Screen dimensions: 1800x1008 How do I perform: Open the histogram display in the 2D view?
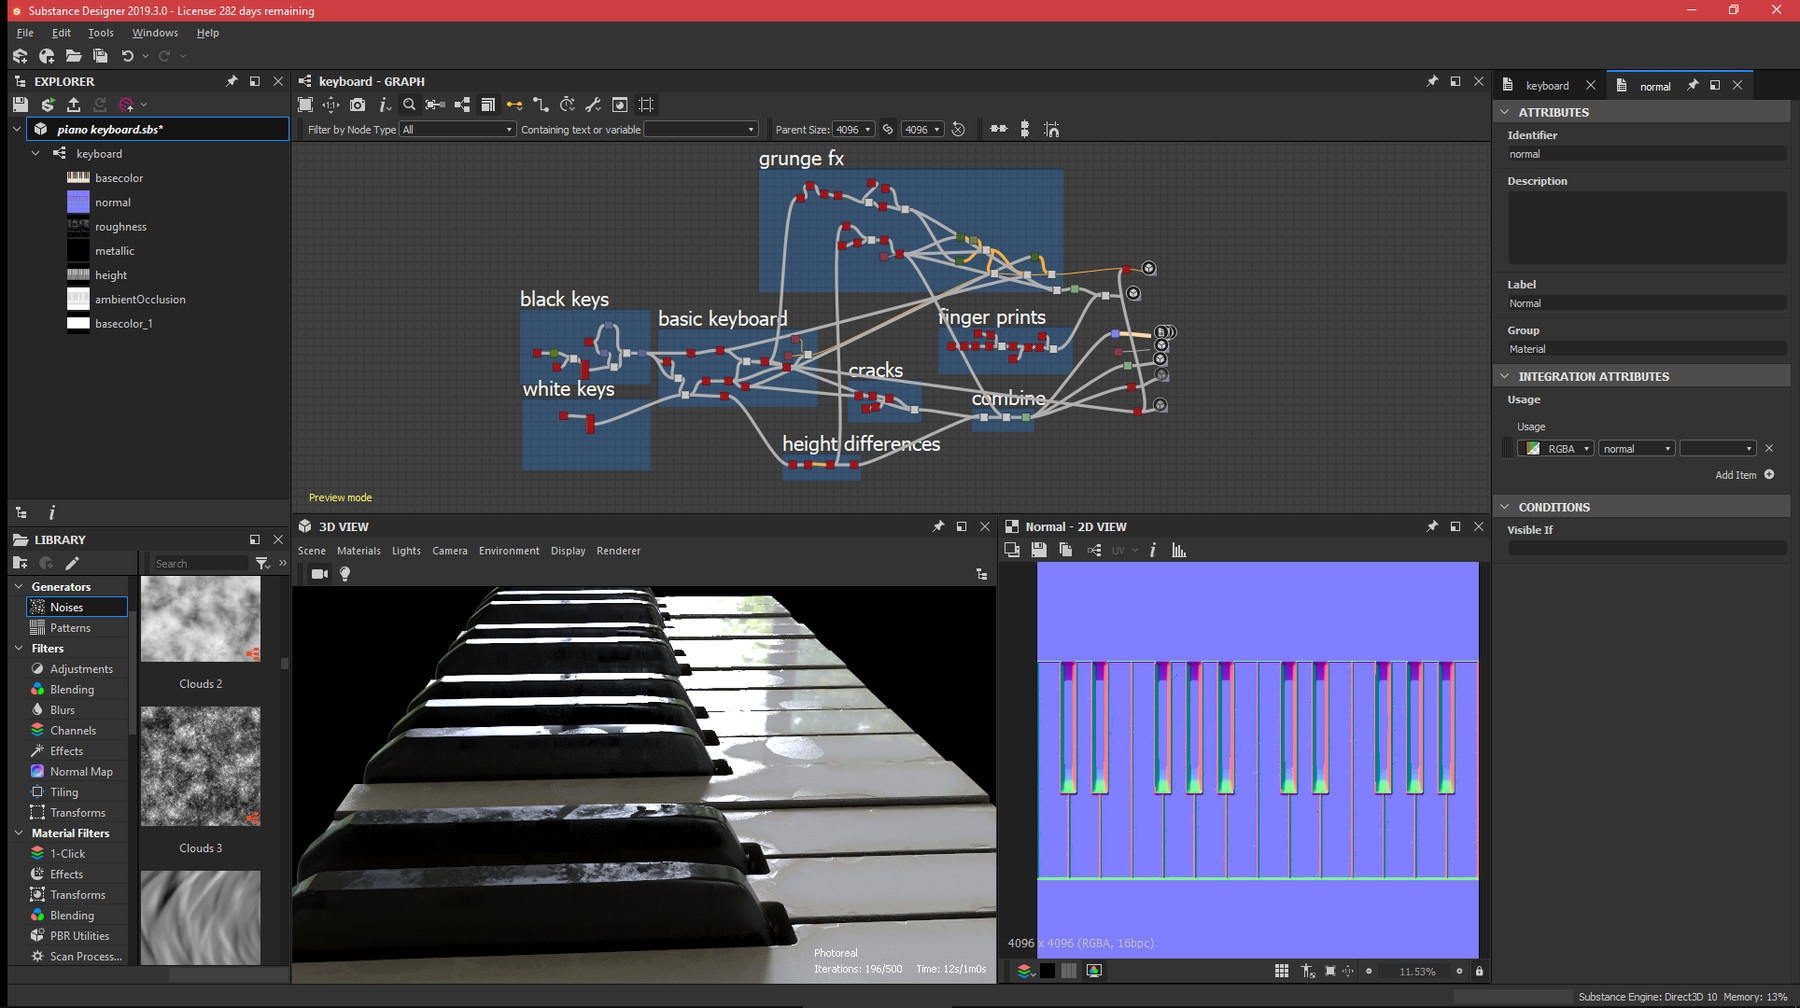click(x=1178, y=550)
